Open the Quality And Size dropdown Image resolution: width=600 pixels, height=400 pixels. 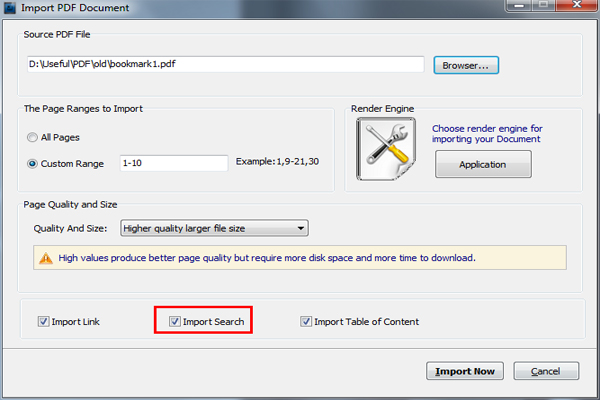point(214,228)
